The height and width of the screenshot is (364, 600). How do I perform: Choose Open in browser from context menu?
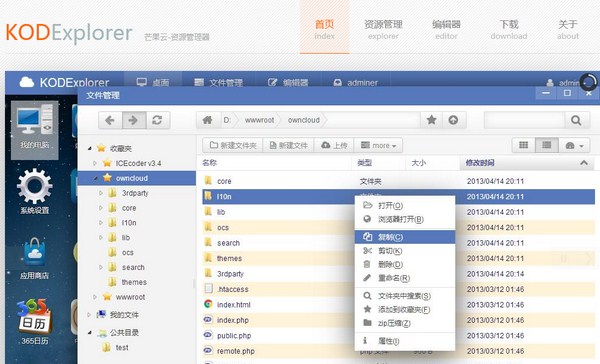point(405,219)
